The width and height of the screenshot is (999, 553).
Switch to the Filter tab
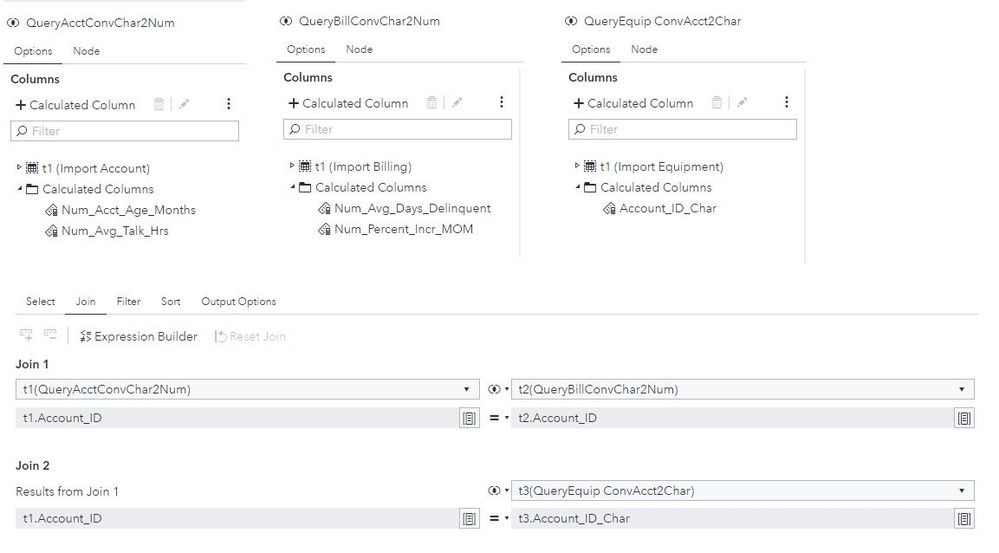[128, 301]
